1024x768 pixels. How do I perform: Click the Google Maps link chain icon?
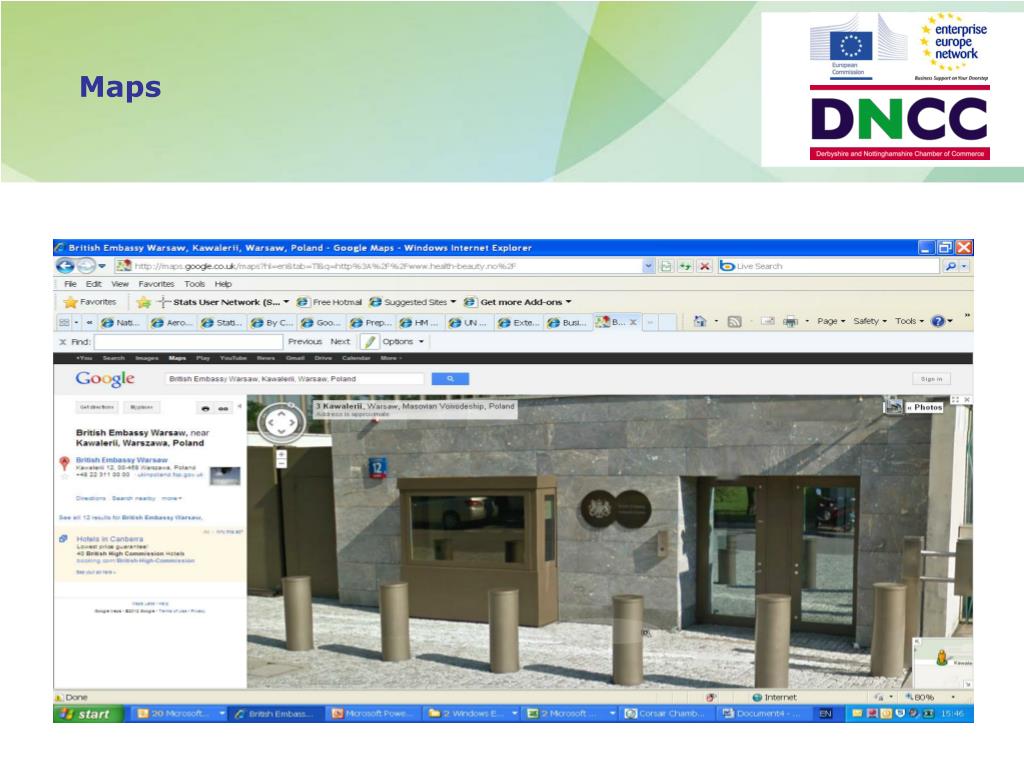[223, 408]
